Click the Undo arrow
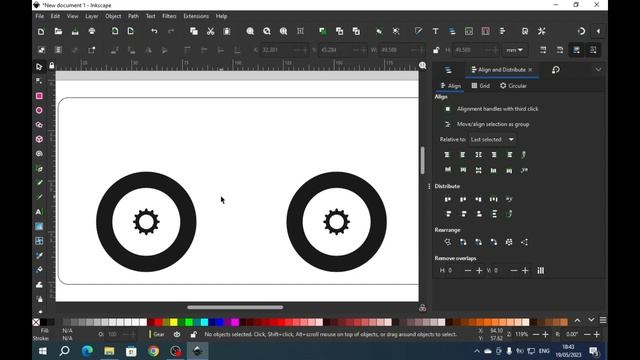The image size is (640, 360). point(154,31)
